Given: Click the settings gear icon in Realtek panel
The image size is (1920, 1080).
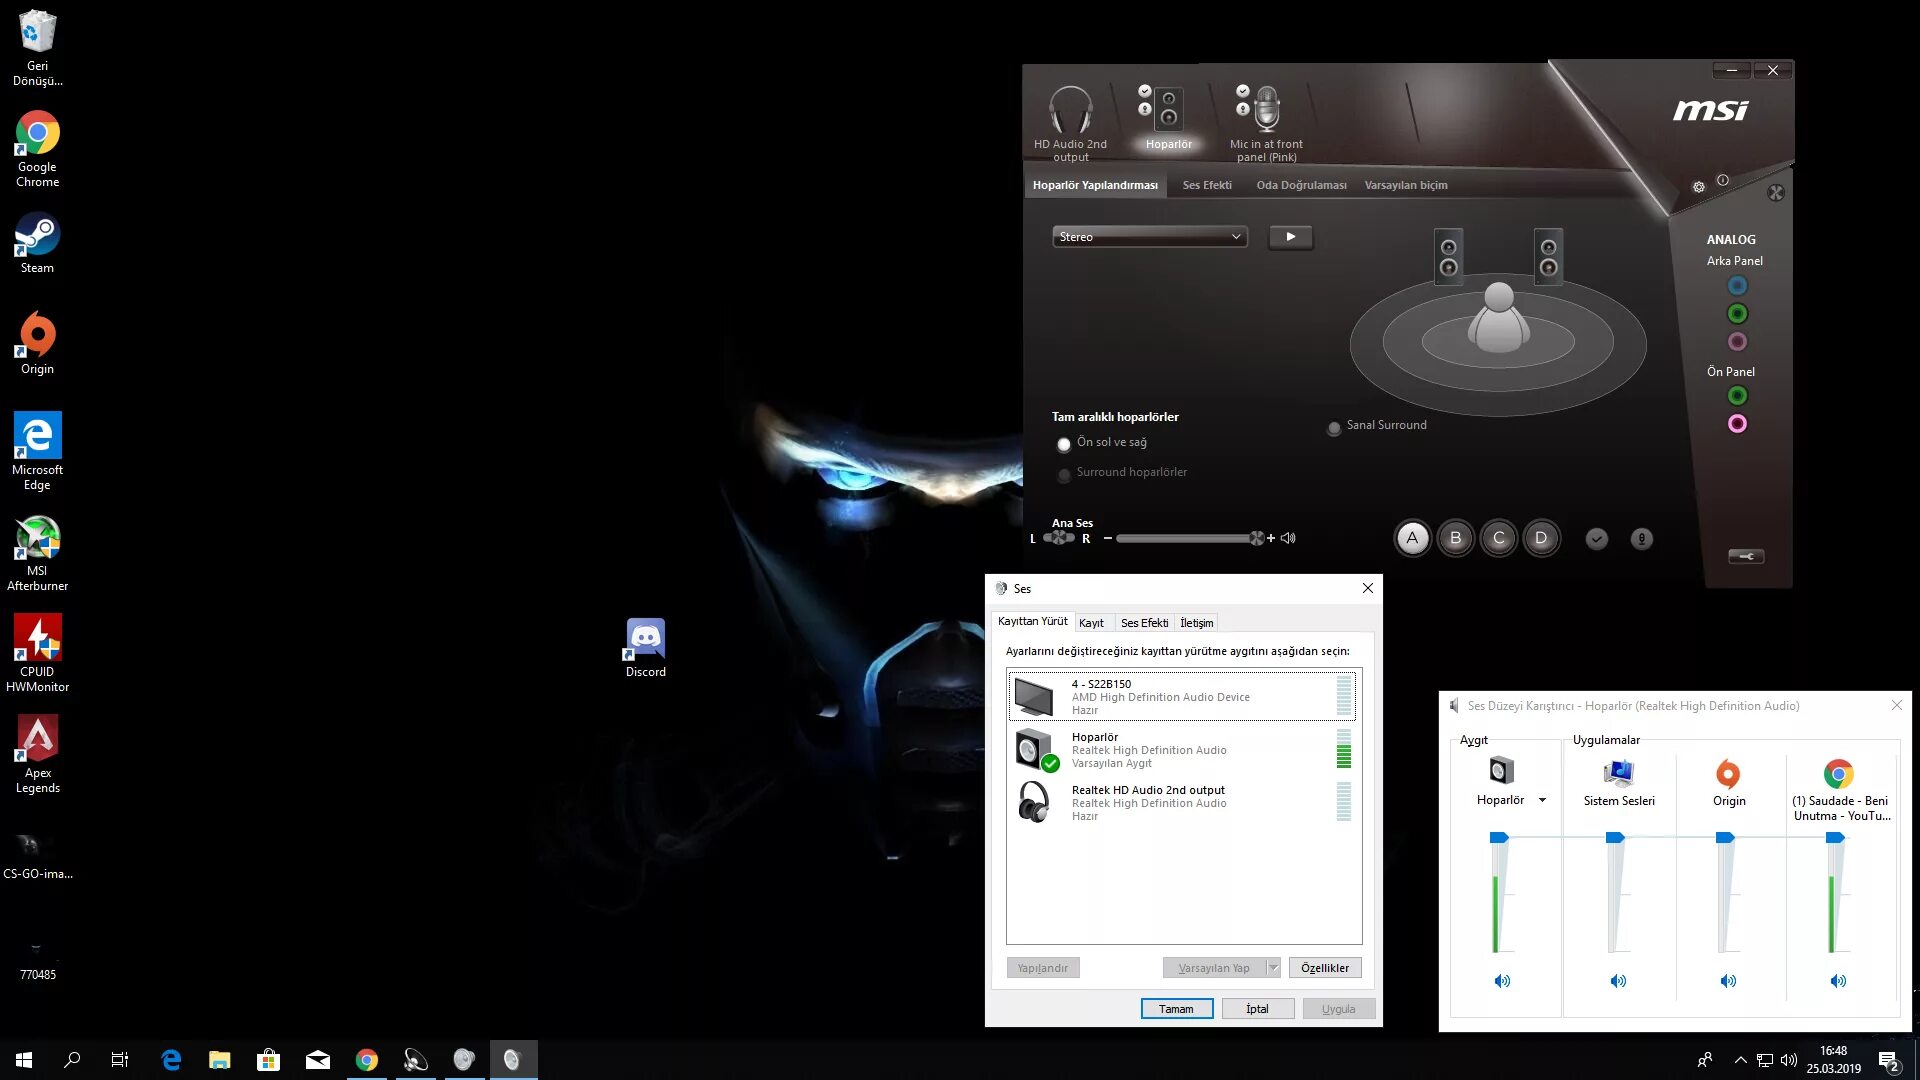Looking at the screenshot, I should (1700, 185).
